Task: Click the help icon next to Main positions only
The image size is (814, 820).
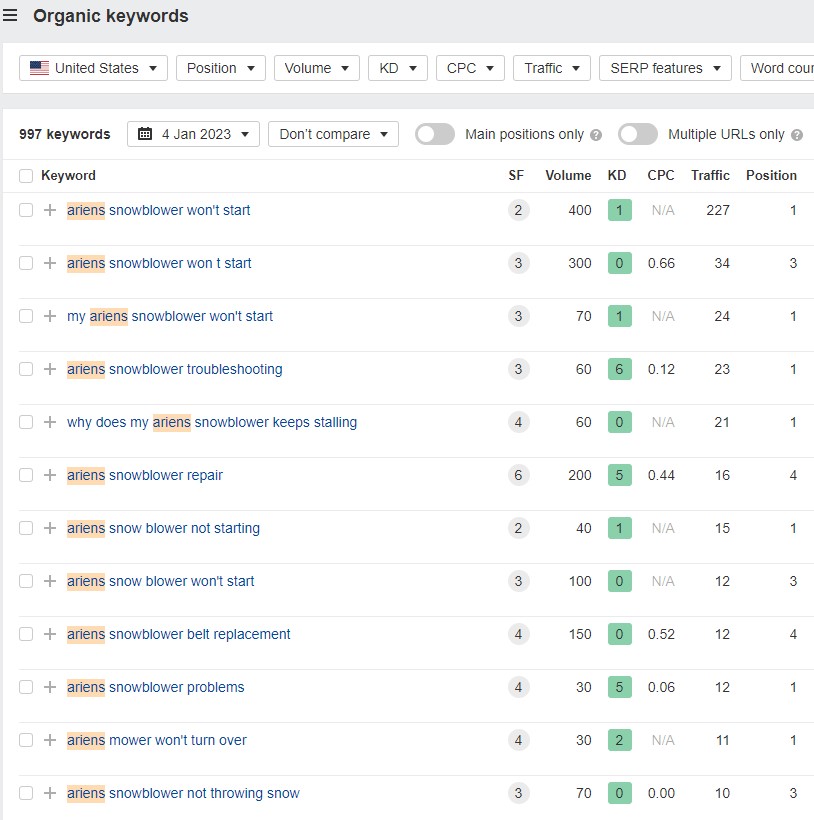Action: pos(595,135)
